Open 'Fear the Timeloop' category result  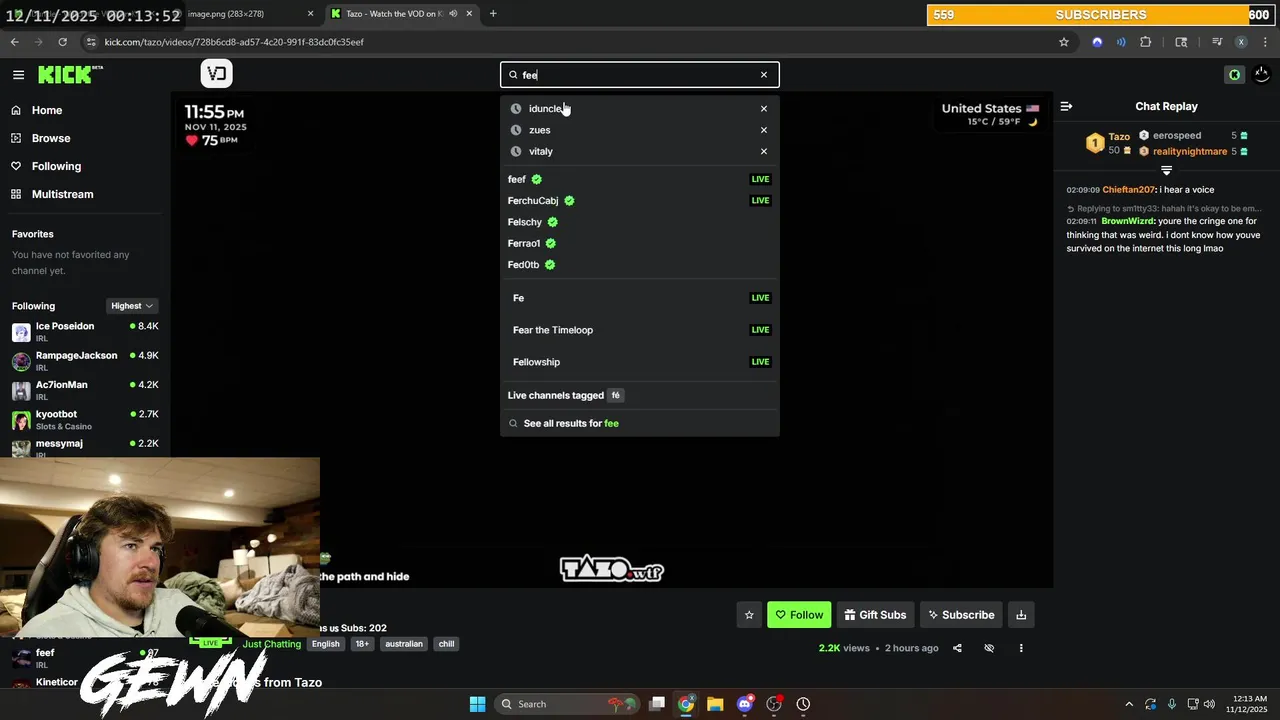[x=639, y=330]
